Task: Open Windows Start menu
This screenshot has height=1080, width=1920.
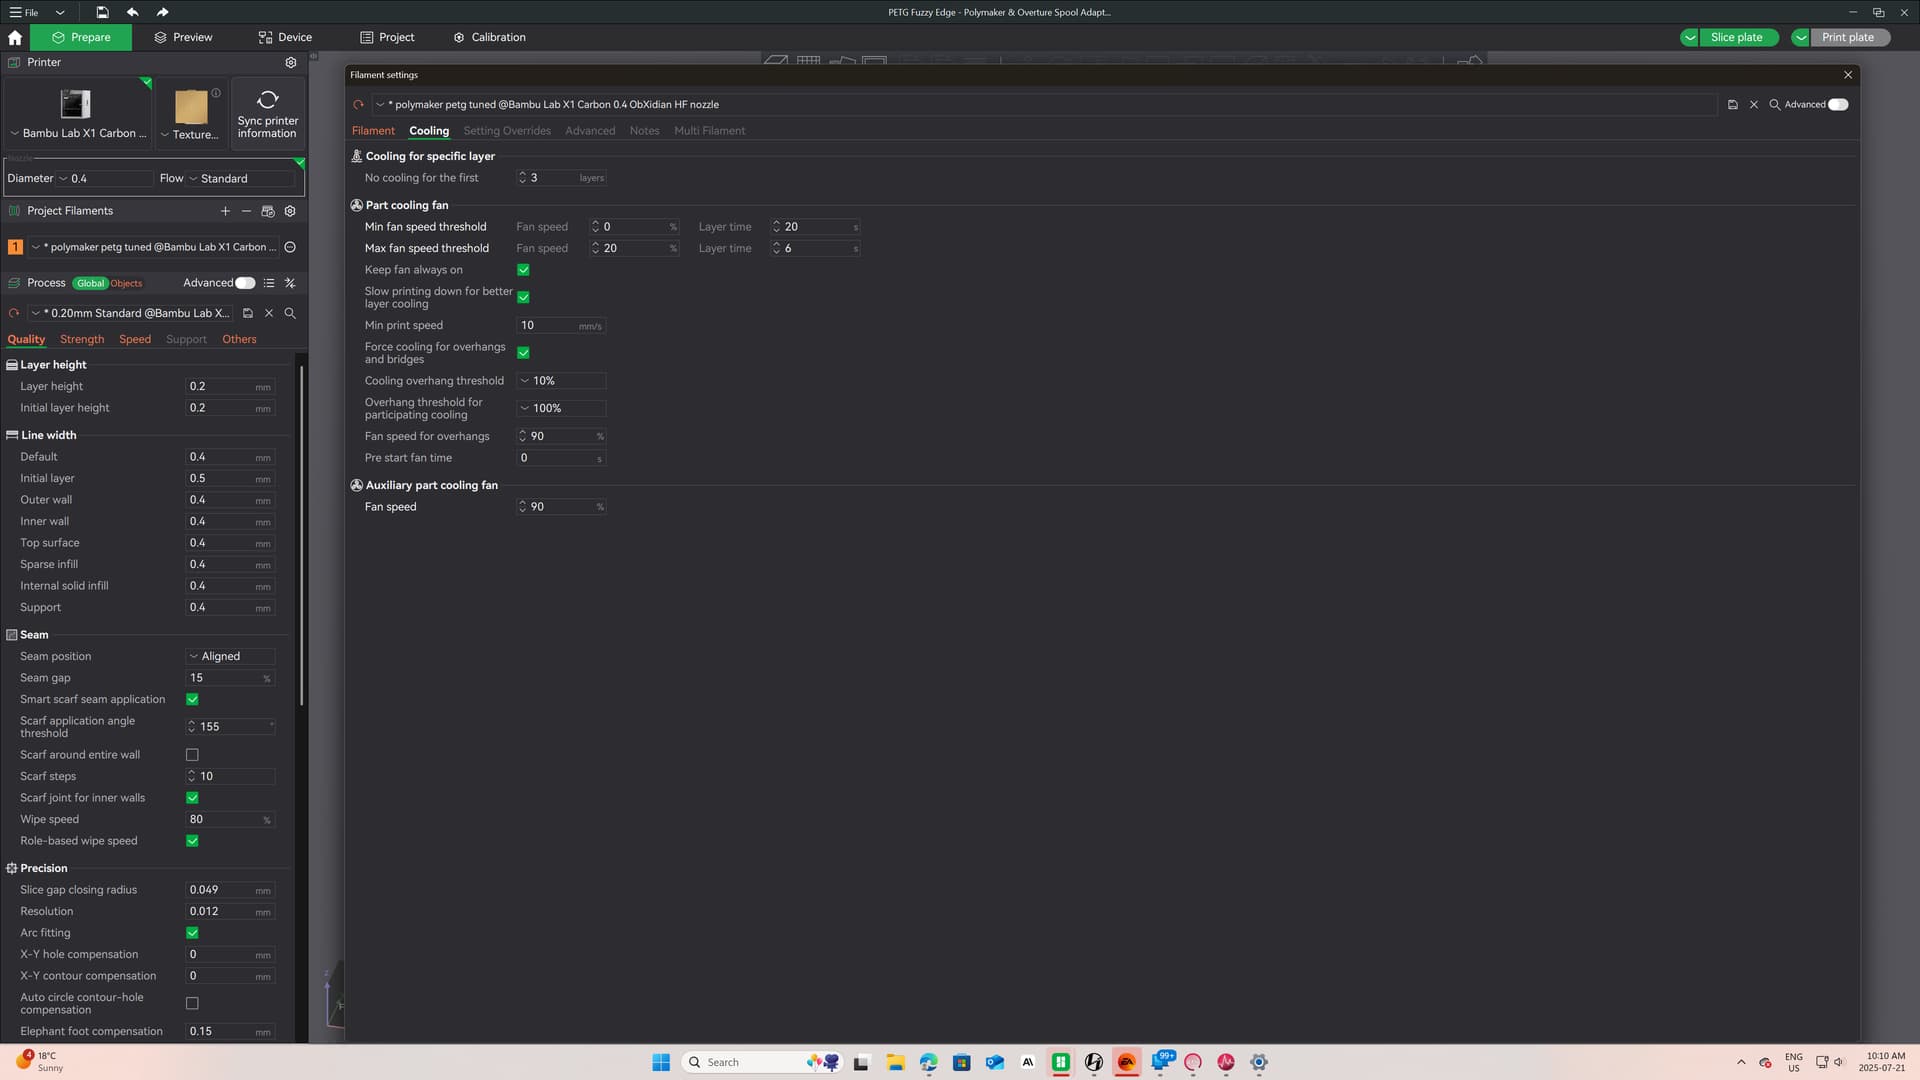Action: (x=661, y=1062)
